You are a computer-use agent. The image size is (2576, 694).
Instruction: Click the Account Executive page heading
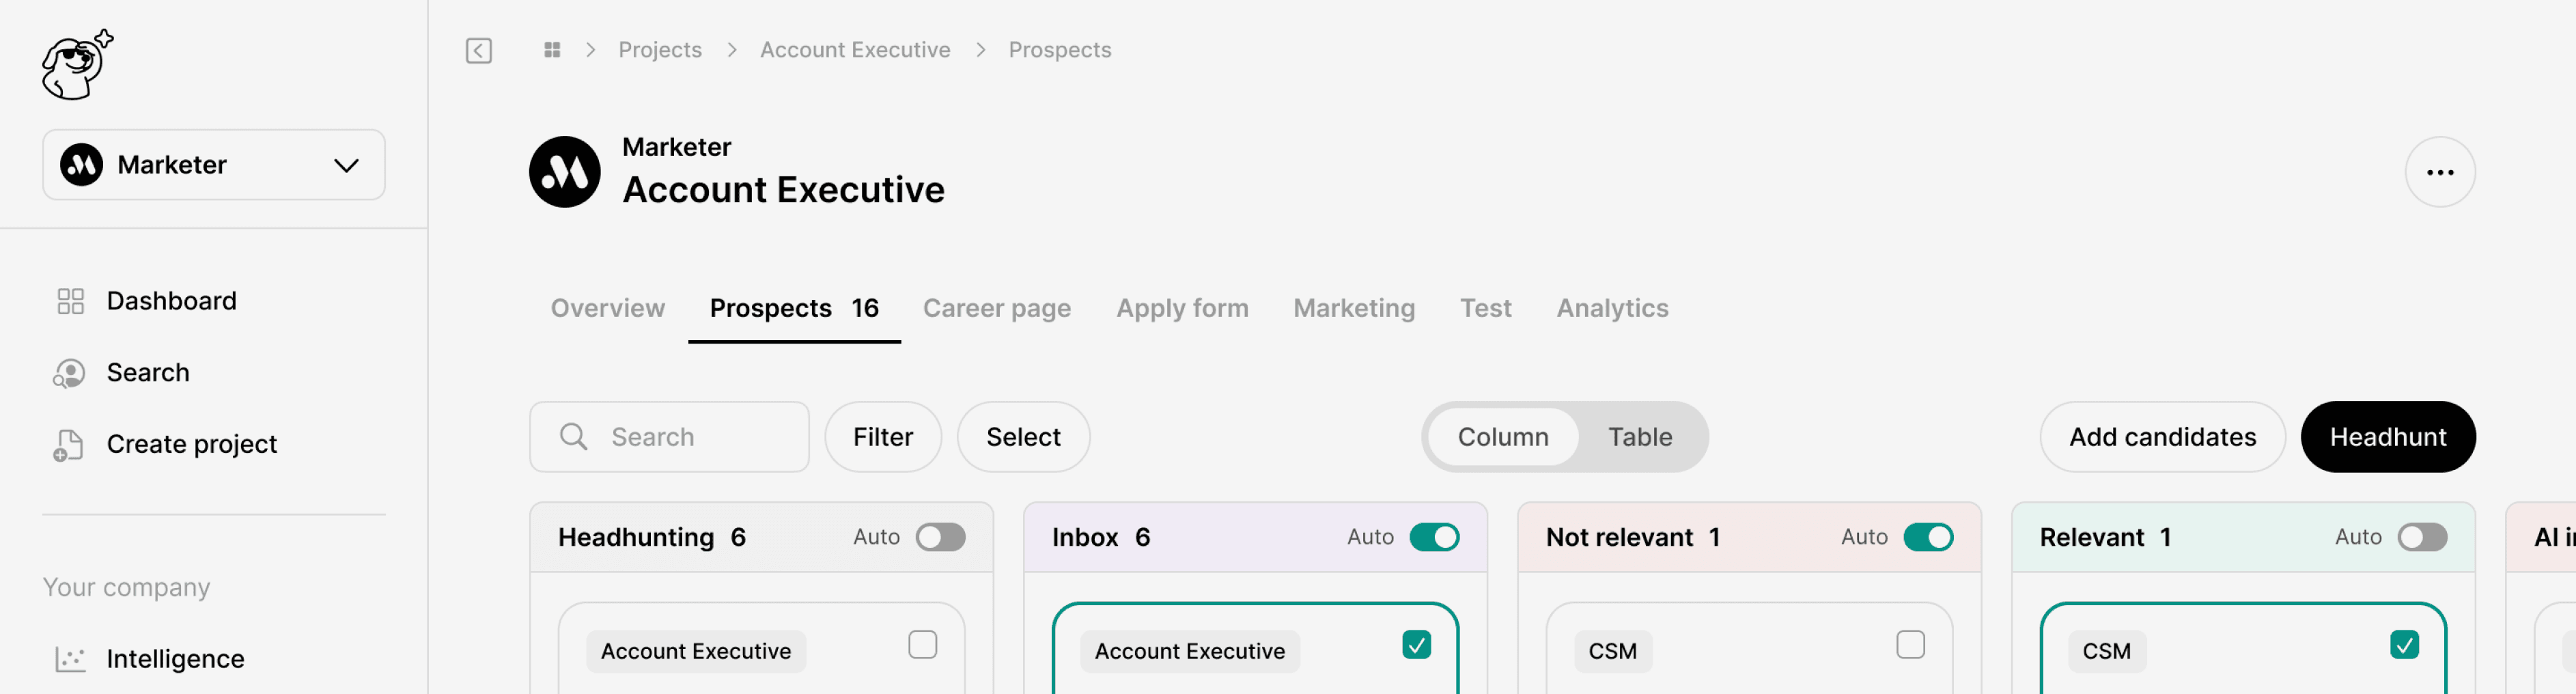784,190
